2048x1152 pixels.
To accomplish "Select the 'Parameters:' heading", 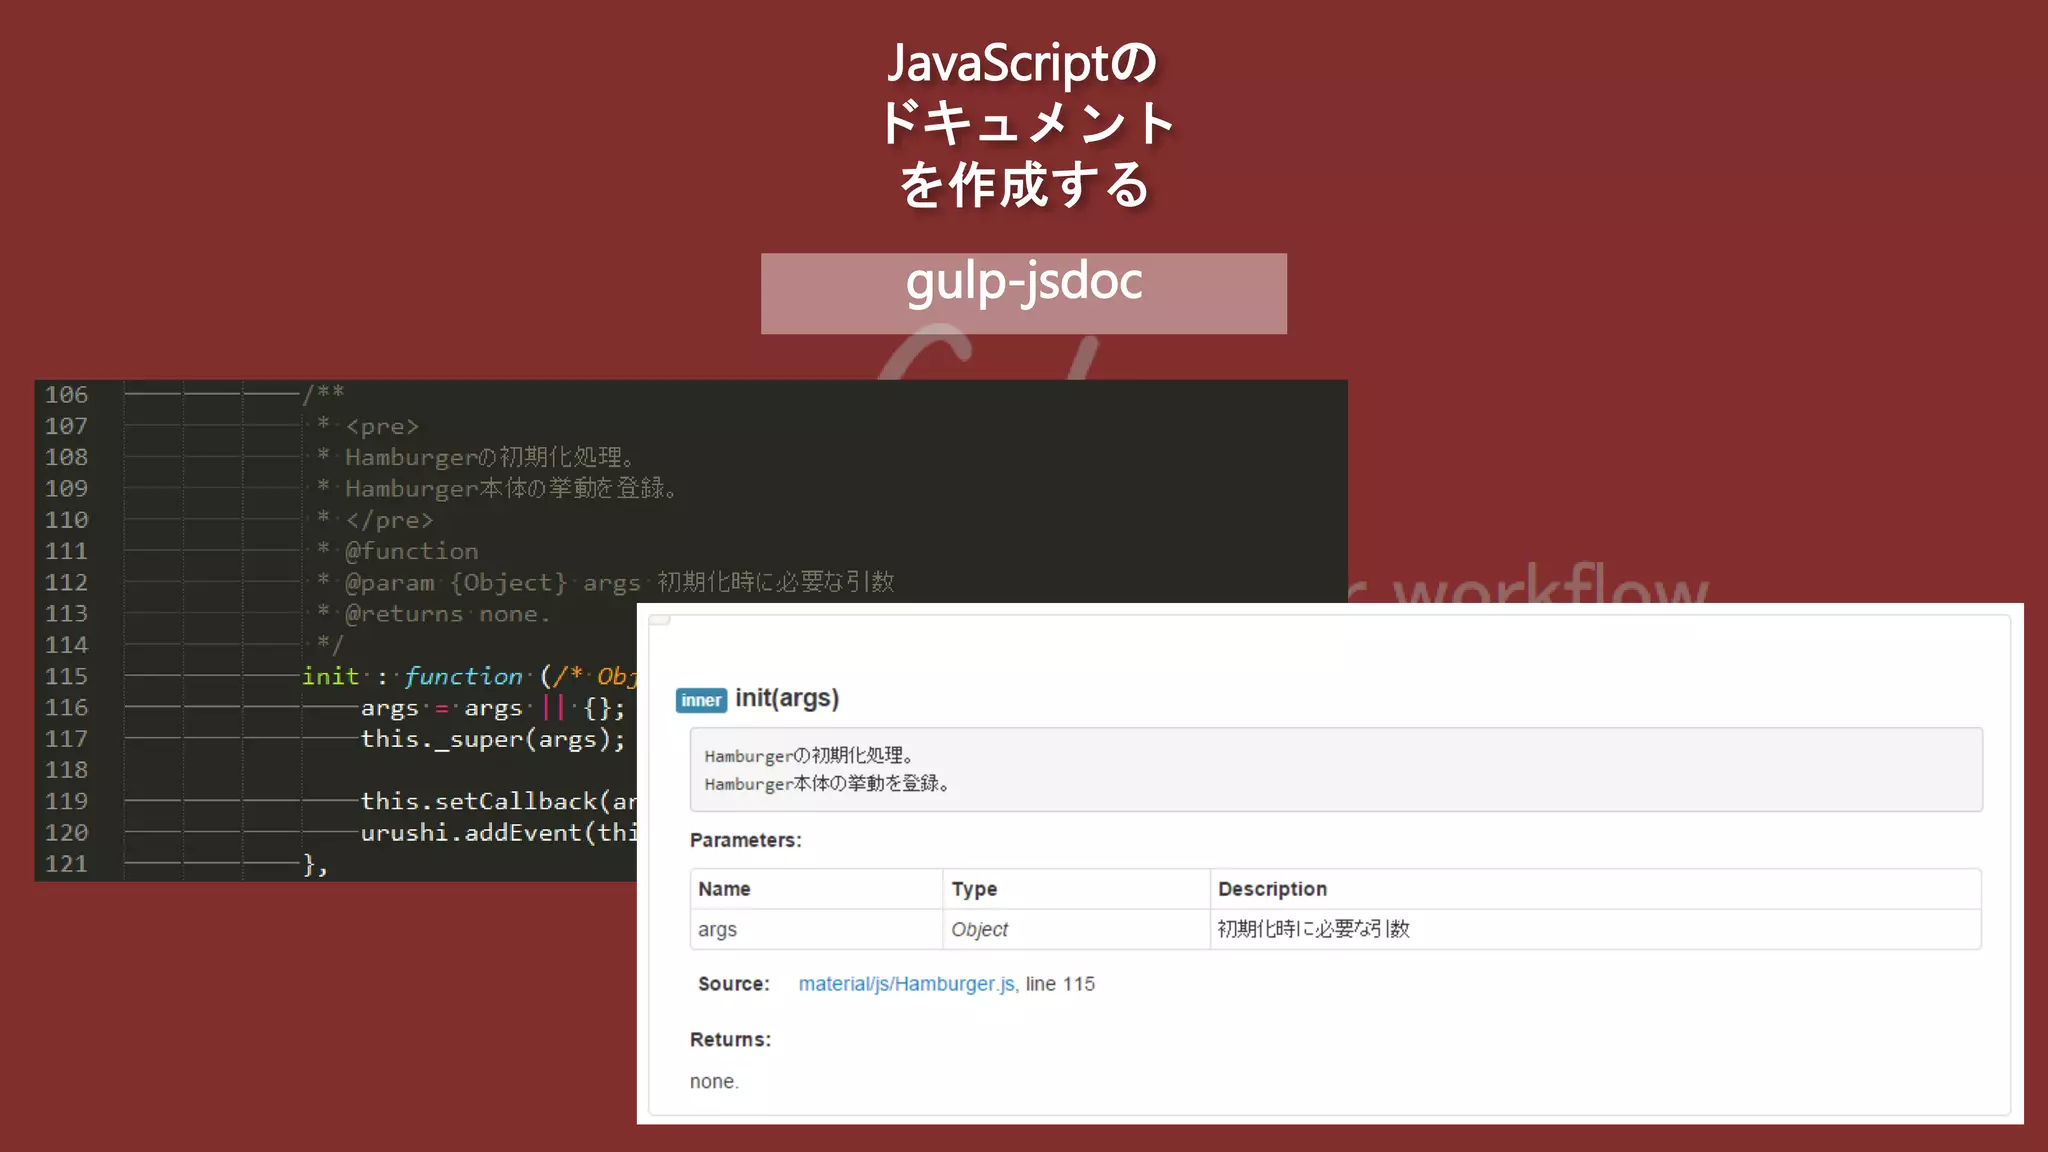I will point(745,840).
